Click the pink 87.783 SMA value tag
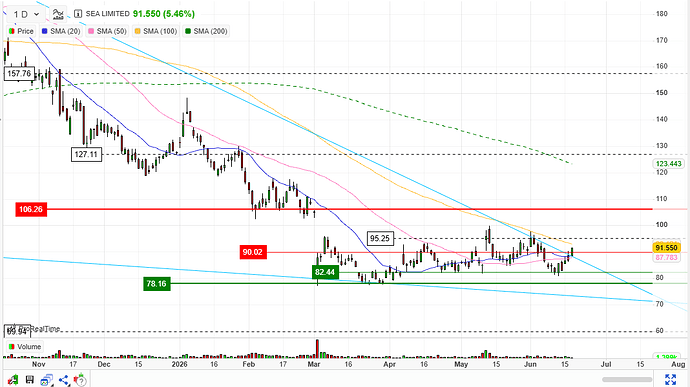The height and width of the screenshot is (387, 690). pyautogui.click(x=667, y=258)
